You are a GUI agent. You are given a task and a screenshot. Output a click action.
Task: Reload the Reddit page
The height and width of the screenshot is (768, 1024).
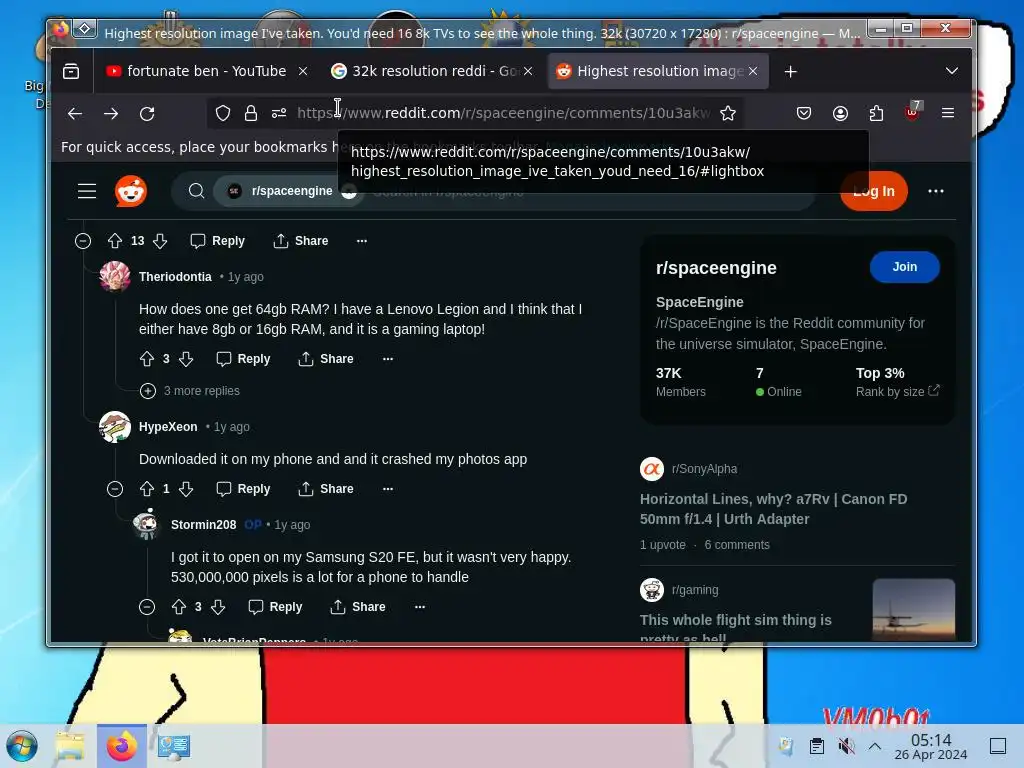pos(147,114)
